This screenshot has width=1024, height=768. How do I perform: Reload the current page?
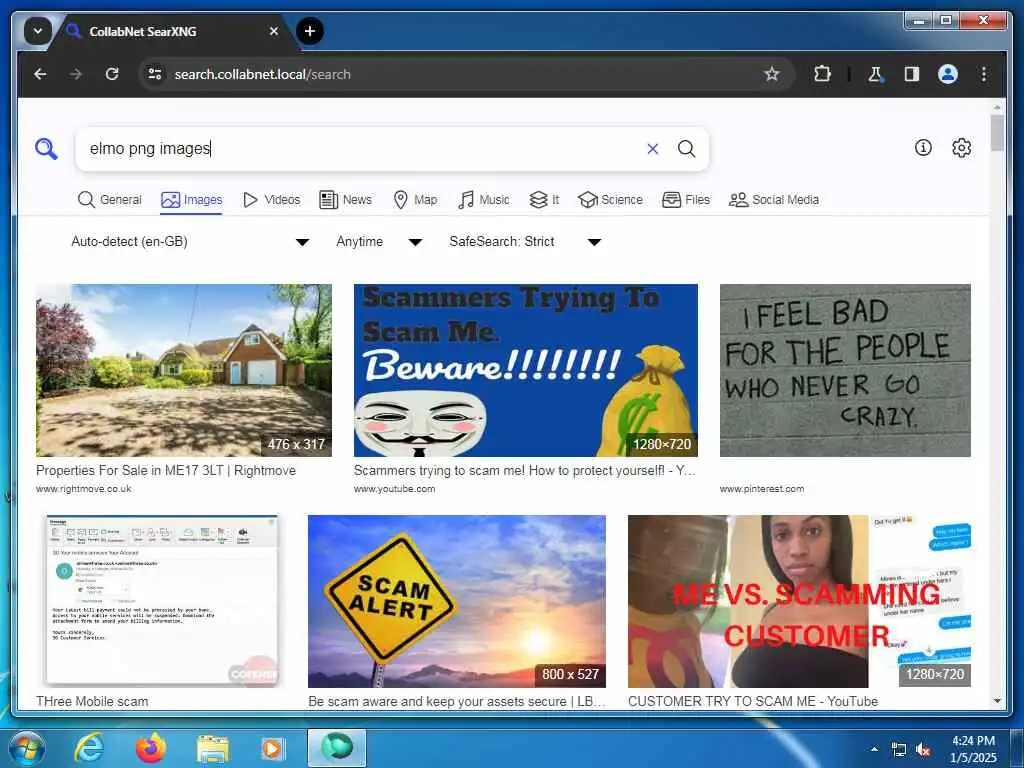pyautogui.click(x=112, y=74)
